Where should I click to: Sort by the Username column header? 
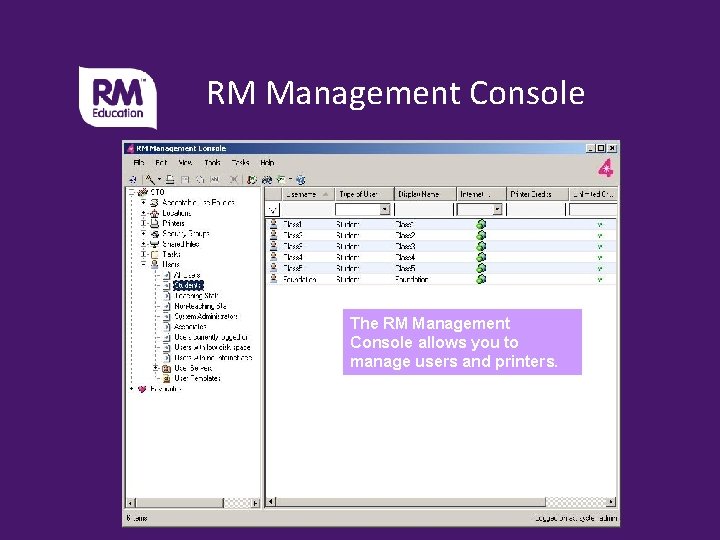pyautogui.click(x=308, y=194)
